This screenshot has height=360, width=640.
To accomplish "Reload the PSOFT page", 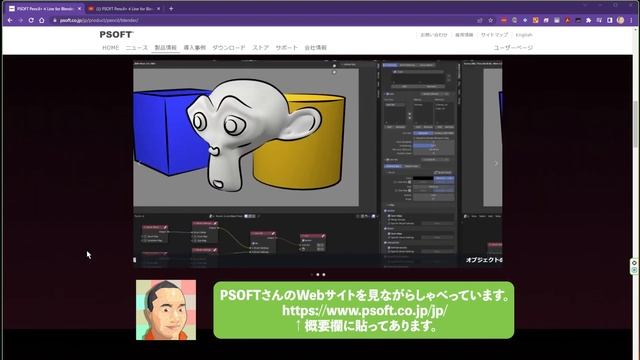I will pyautogui.click(x=31, y=20).
